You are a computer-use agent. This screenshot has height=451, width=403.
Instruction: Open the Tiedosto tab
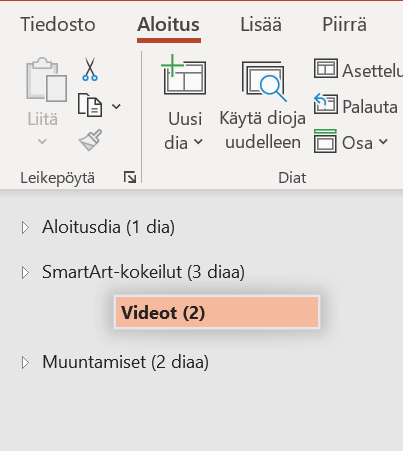[x=58, y=25]
